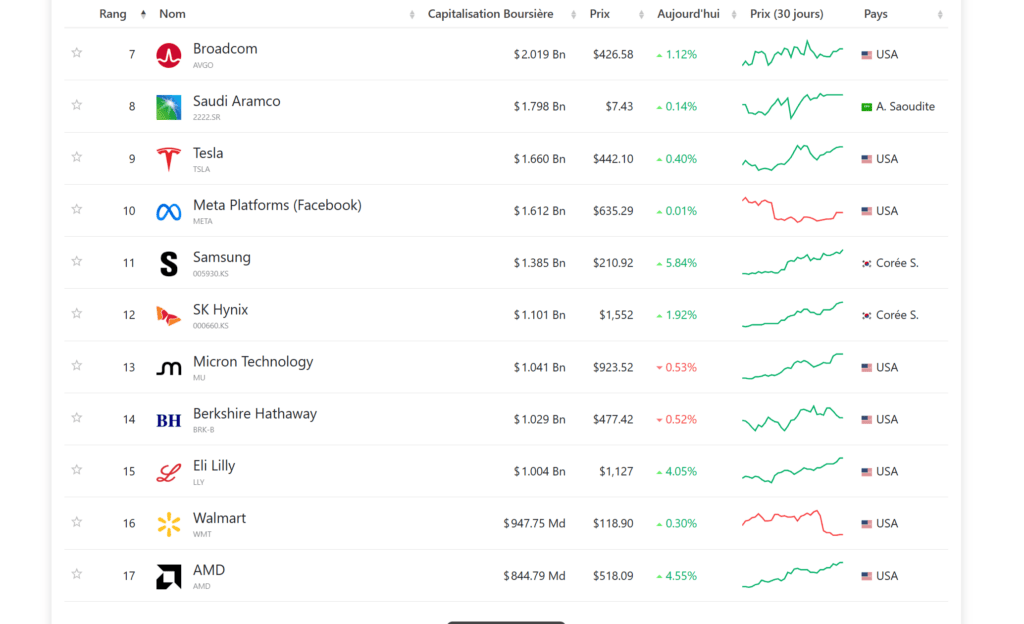Image resolution: width=1024 pixels, height=624 pixels.
Task: Click the Nom column header
Action: (172, 14)
